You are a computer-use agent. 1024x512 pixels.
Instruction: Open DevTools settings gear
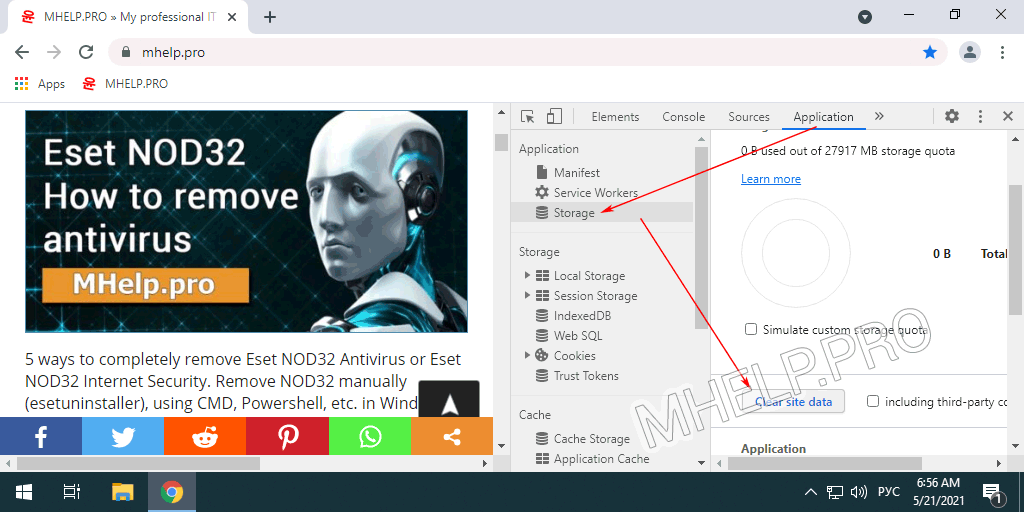click(952, 116)
